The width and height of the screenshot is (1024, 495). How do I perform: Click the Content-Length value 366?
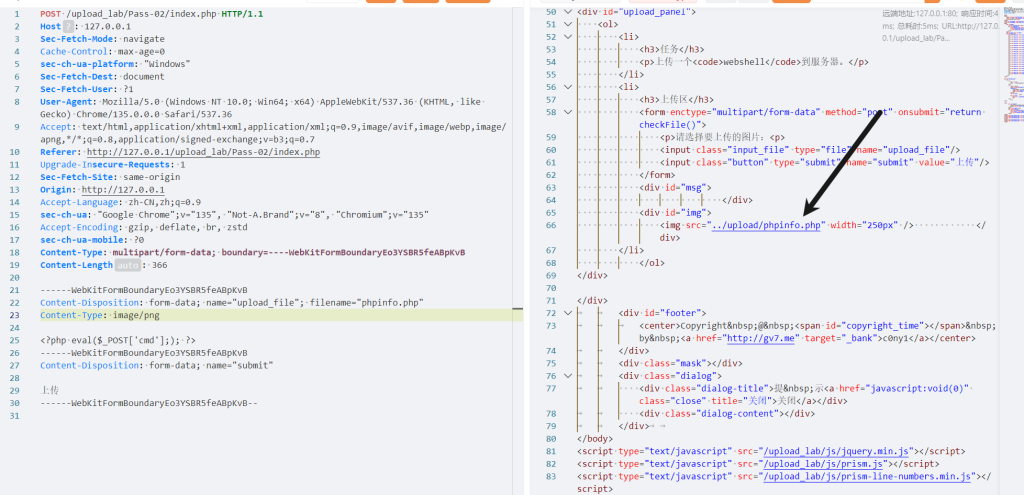(158, 265)
